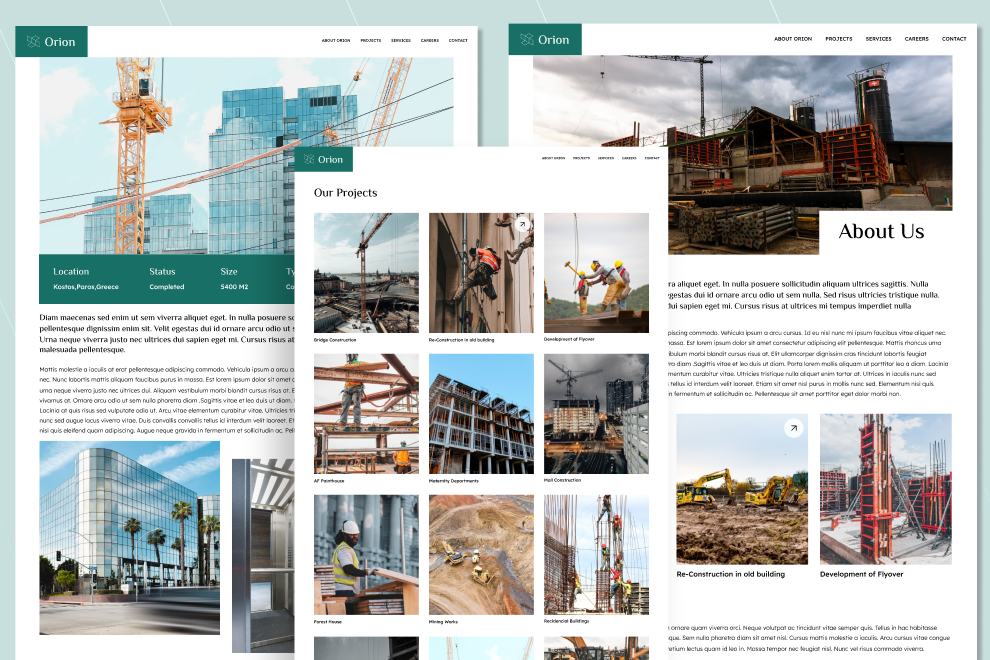This screenshot has width=990, height=660.
Task: Select Contact in the right page navigation
Action: click(954, 39)
